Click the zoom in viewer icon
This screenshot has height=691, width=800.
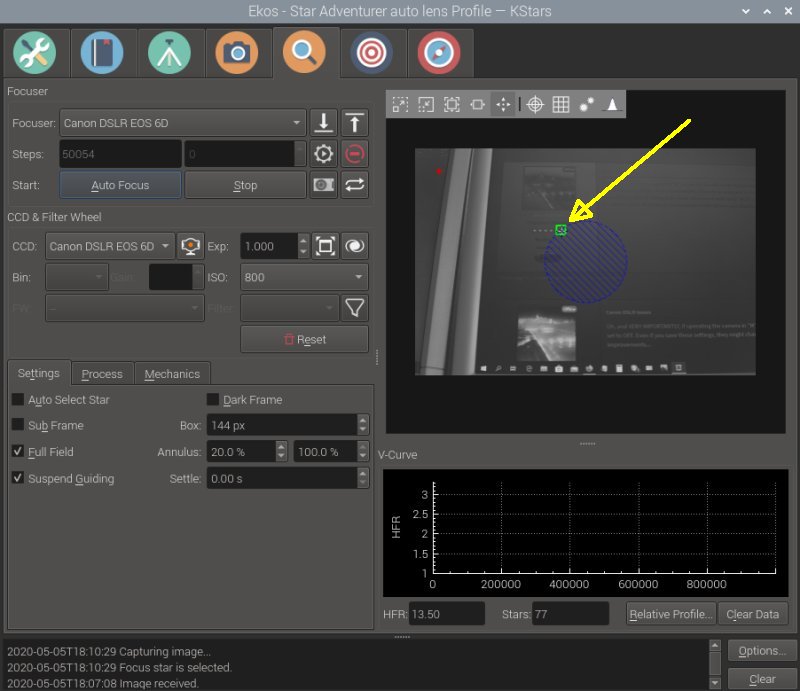pyautogui.click(x=400, y=105)
